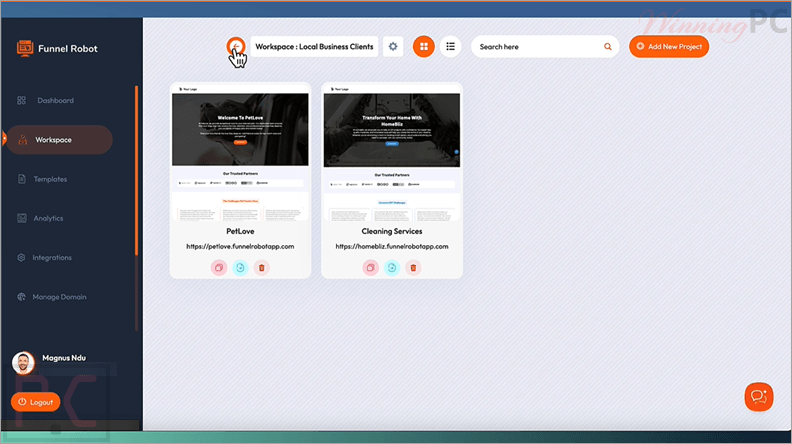The width and height of the screenshot is (792, 444).
Task: Click Add New Project button
Action: click(x=669, y=46)
